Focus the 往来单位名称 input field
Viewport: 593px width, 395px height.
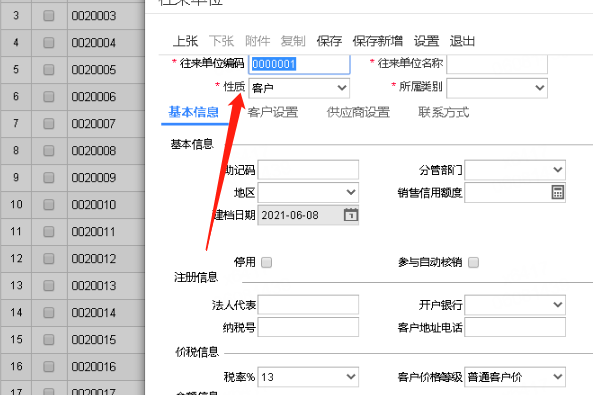[497, 64]
